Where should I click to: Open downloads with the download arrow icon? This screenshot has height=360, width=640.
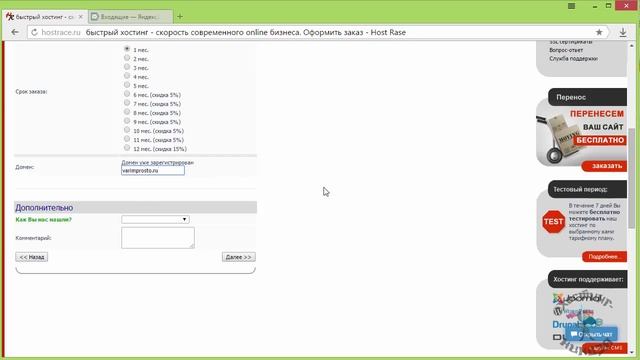pos(623,32)
